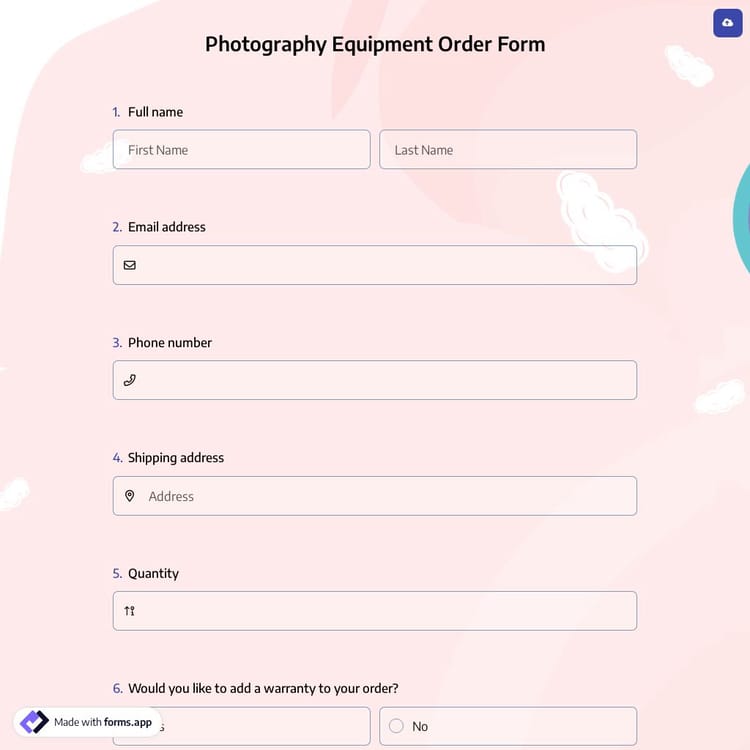
Task: Click the forms.app logo icon
Action: coord(34,722)
